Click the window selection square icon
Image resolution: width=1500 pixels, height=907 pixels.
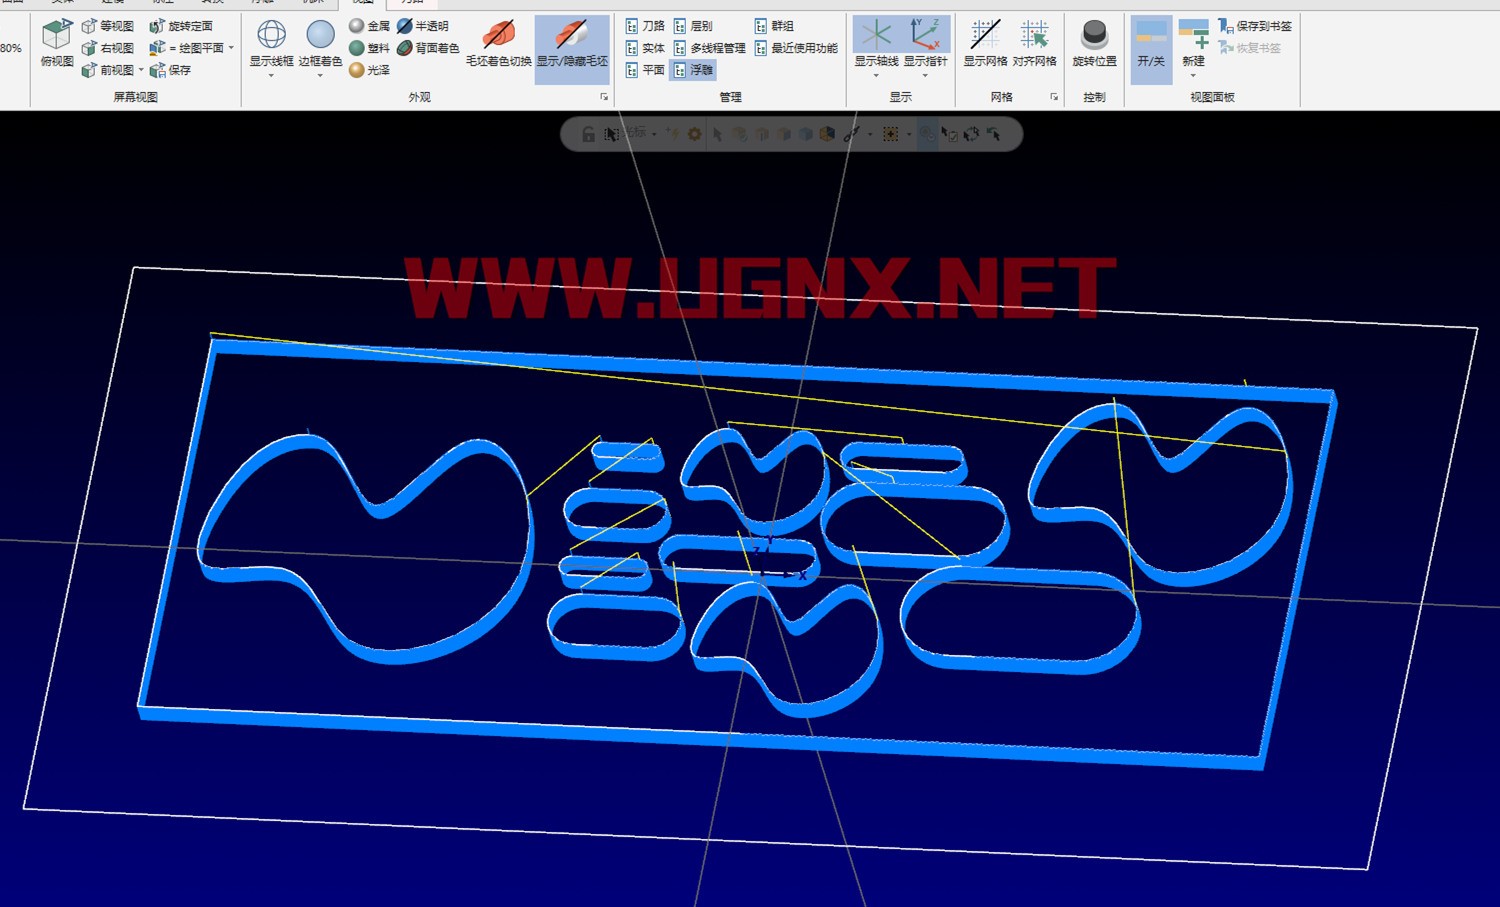[x=890, y=134]
